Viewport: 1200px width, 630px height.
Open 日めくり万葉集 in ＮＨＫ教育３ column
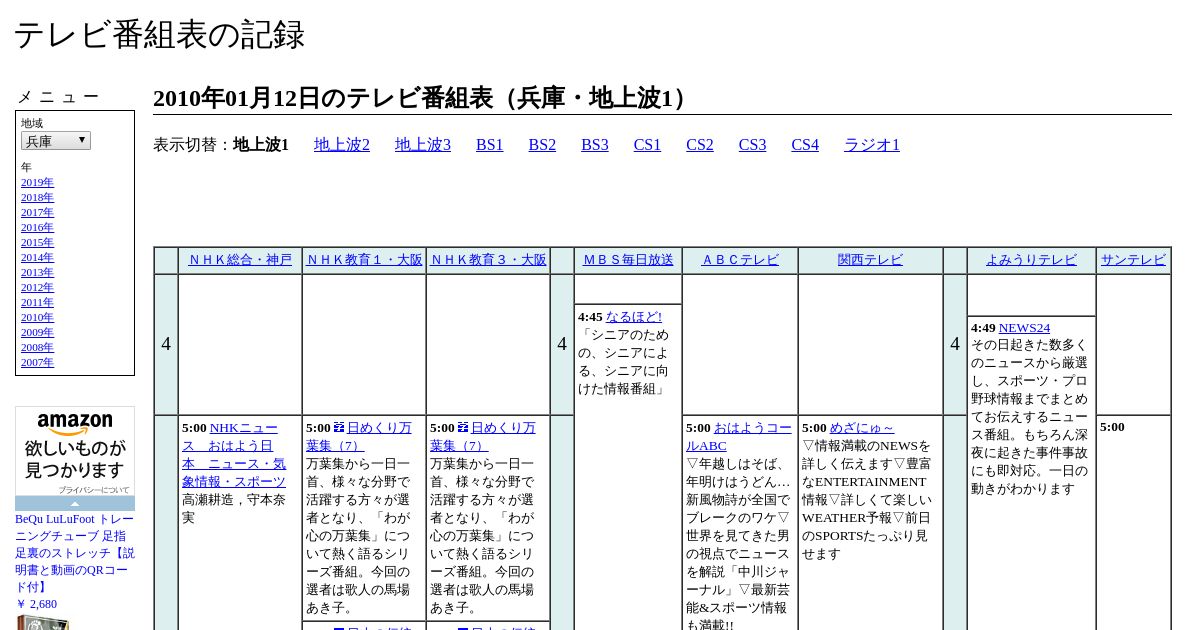[x=483, y=437]
